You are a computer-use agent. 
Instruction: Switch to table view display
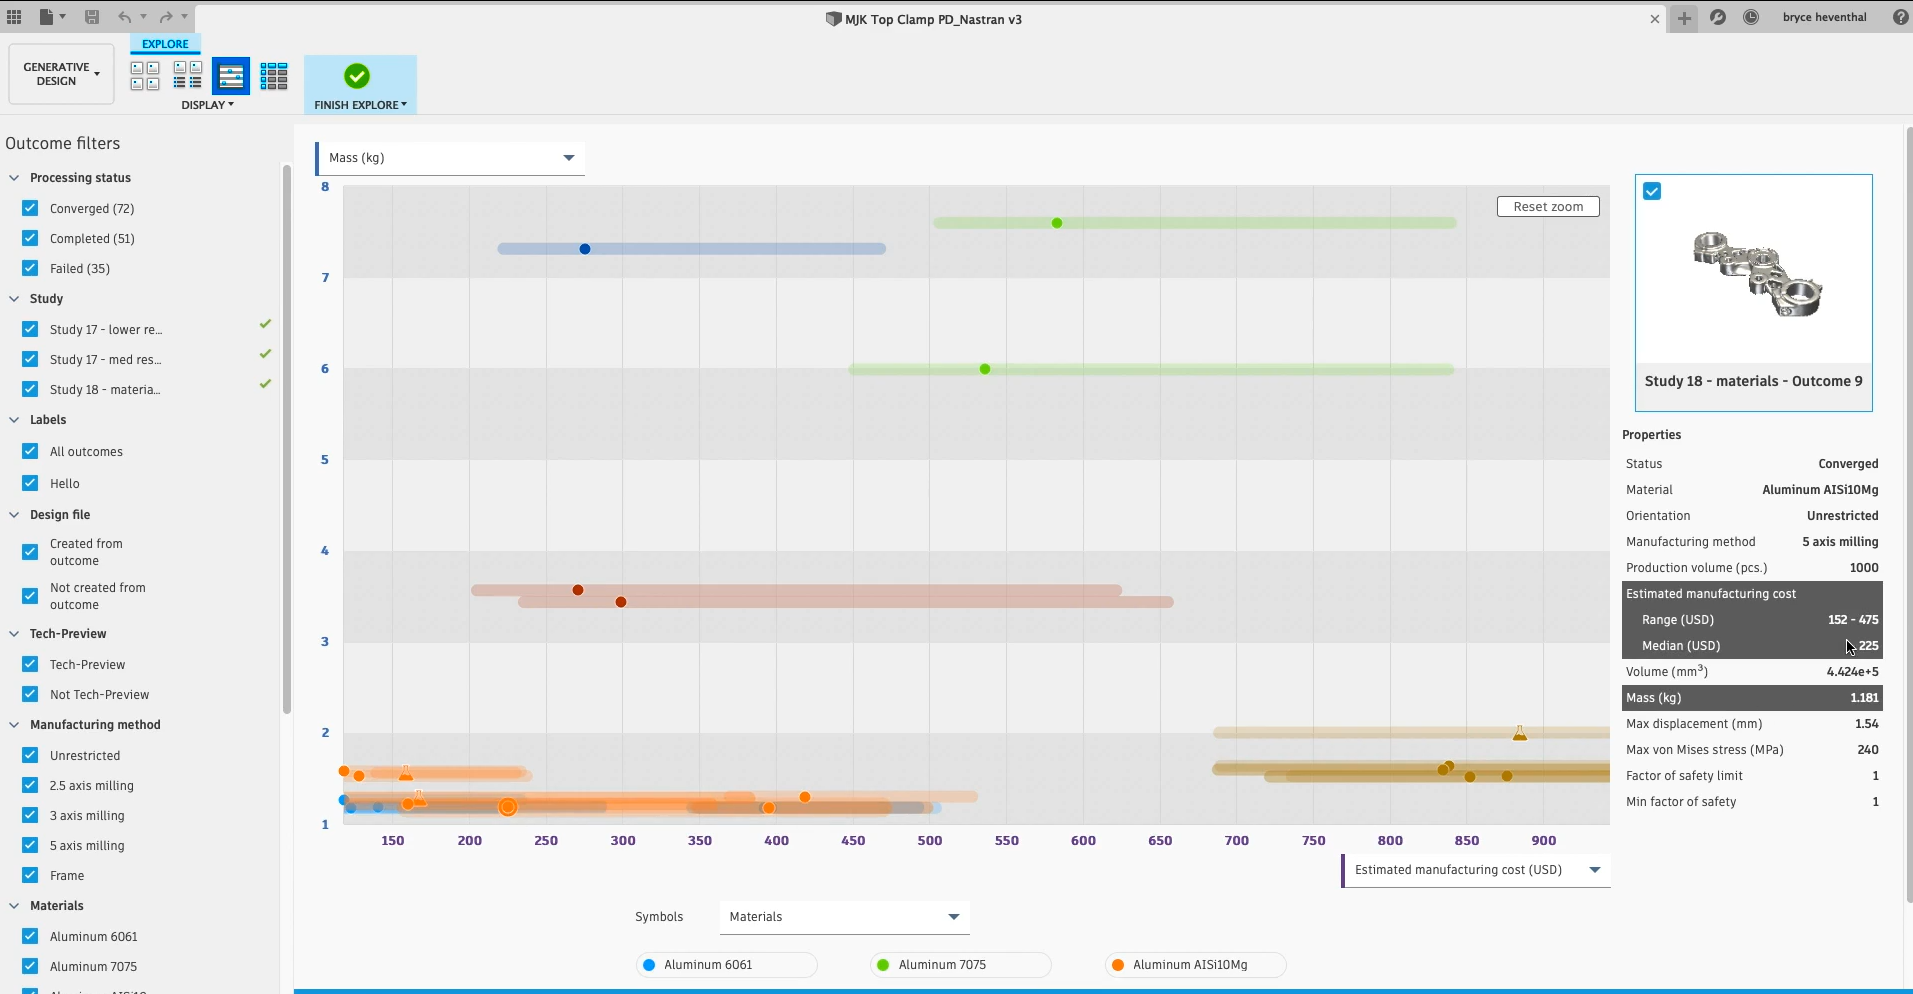pyautogui.click(x=274, y=76)
